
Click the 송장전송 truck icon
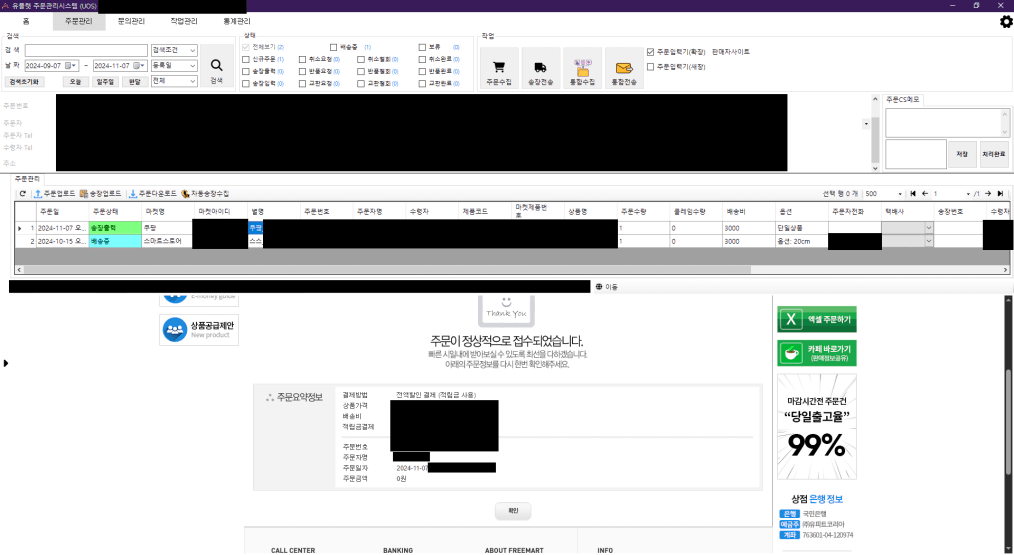[541, 67]
